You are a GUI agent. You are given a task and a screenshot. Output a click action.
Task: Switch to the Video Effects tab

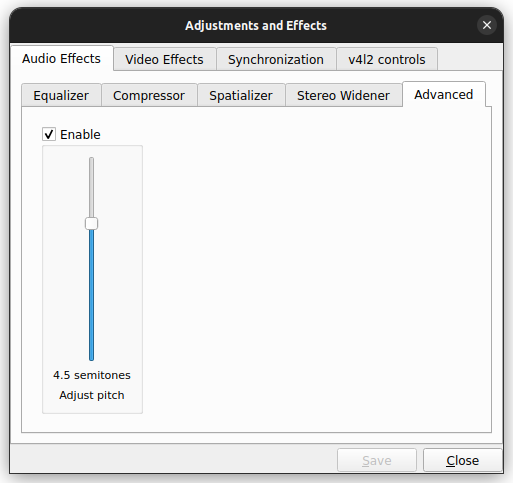164,59
